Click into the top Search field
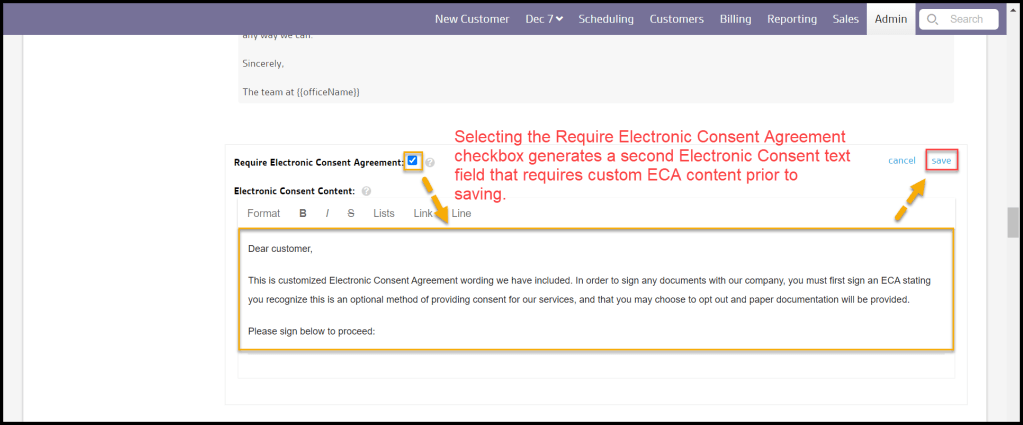This screenshot has width=1023, height=425. [965, 19]
